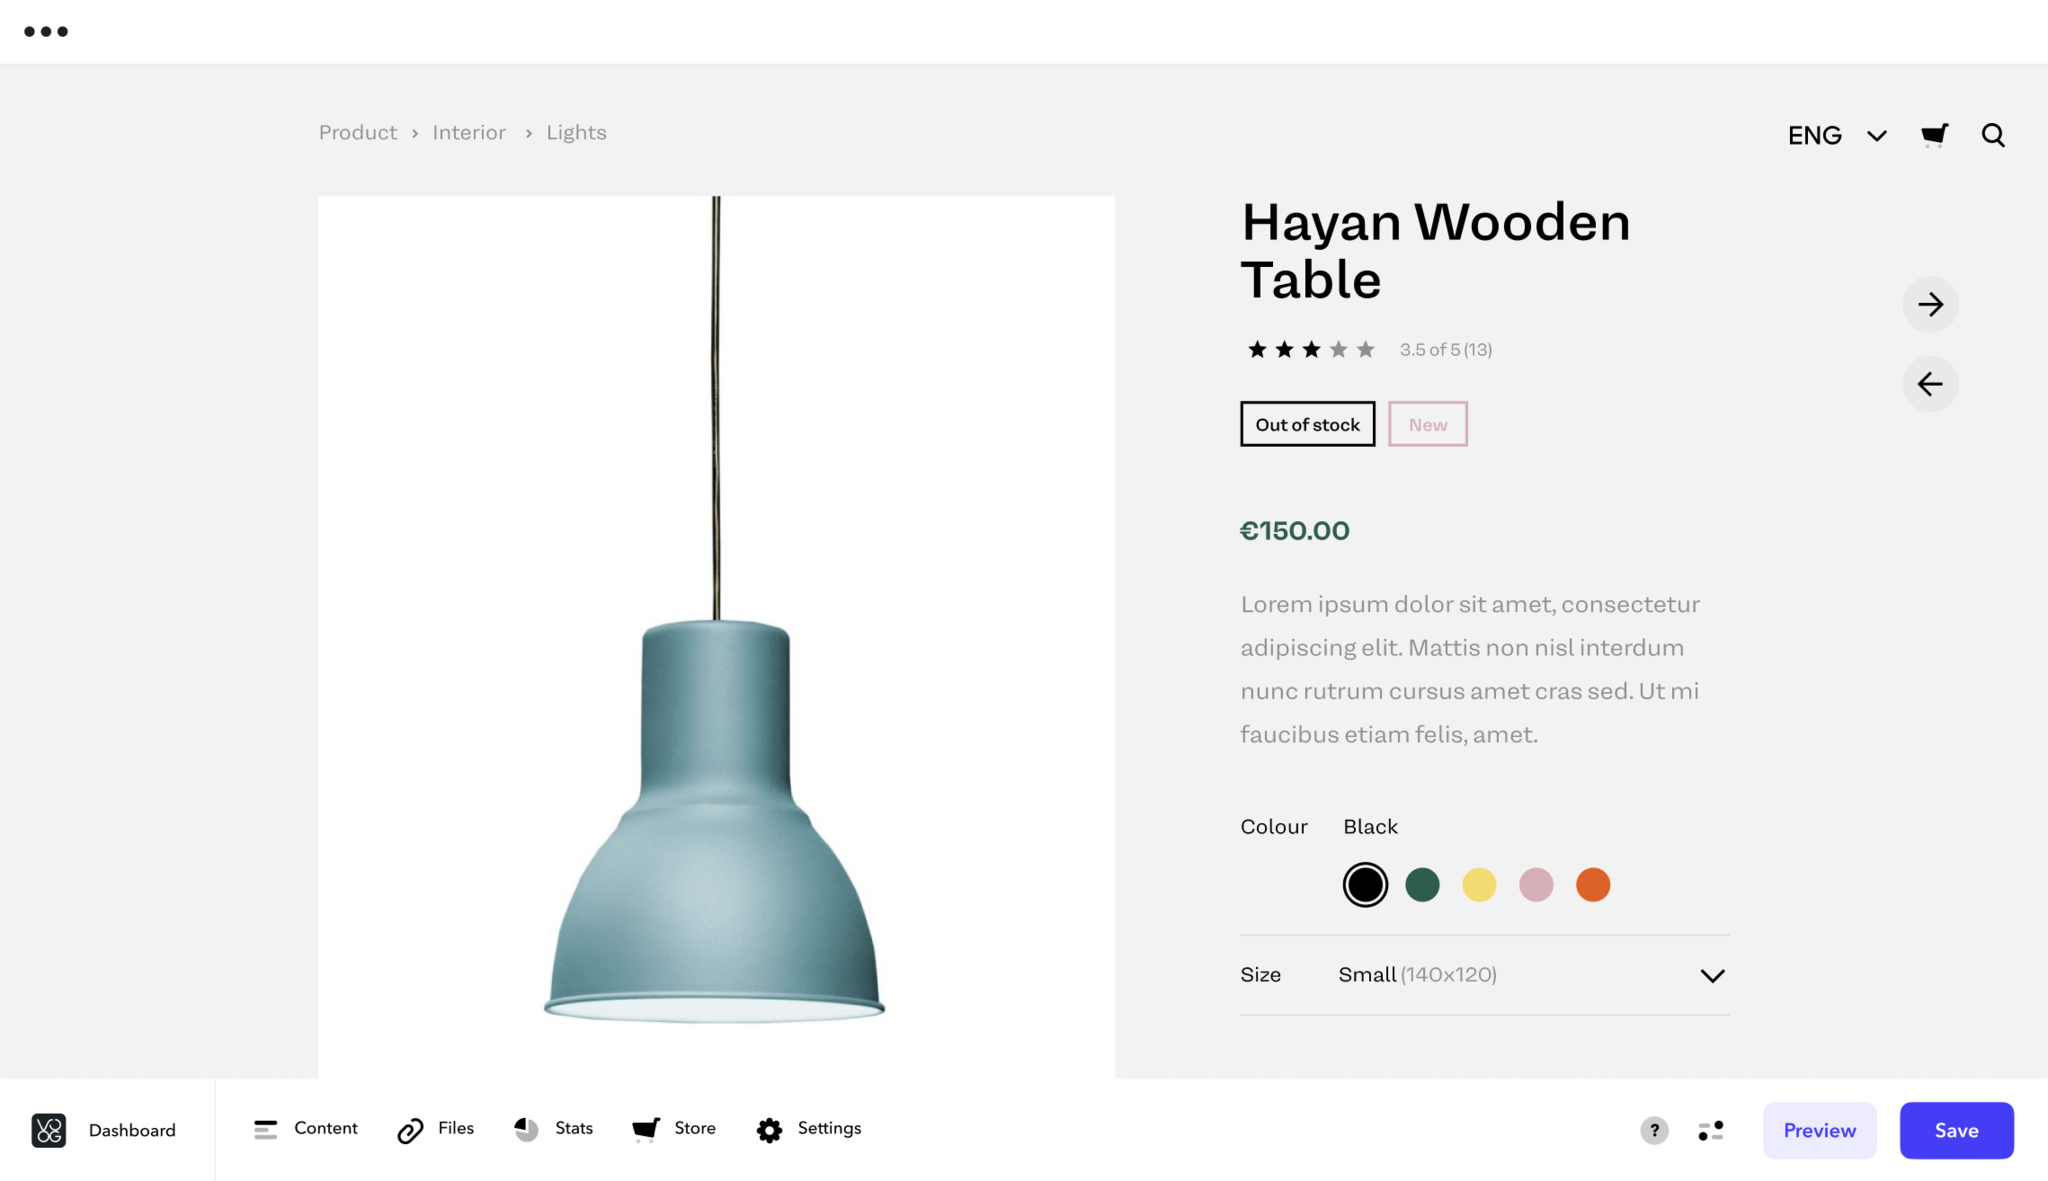Open the Content menu item
This screenshot has height=1181, width=2048.
pyautogui.click(x=305, y=1129)
